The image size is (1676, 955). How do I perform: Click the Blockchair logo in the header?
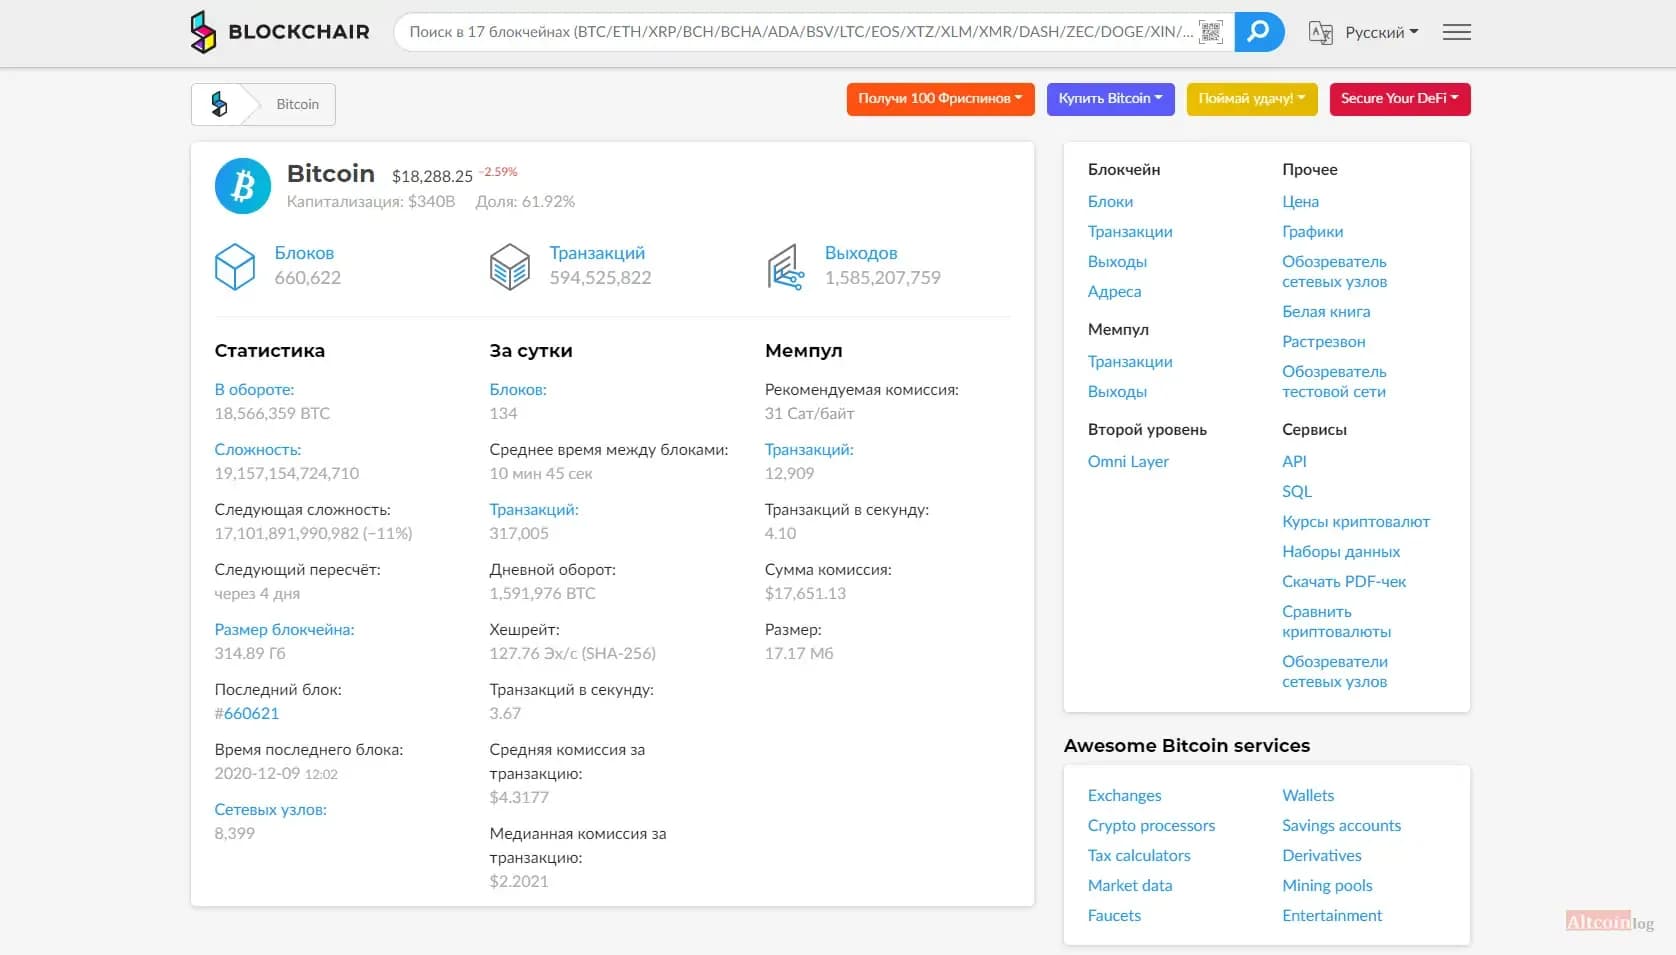[x=280, y=32]
